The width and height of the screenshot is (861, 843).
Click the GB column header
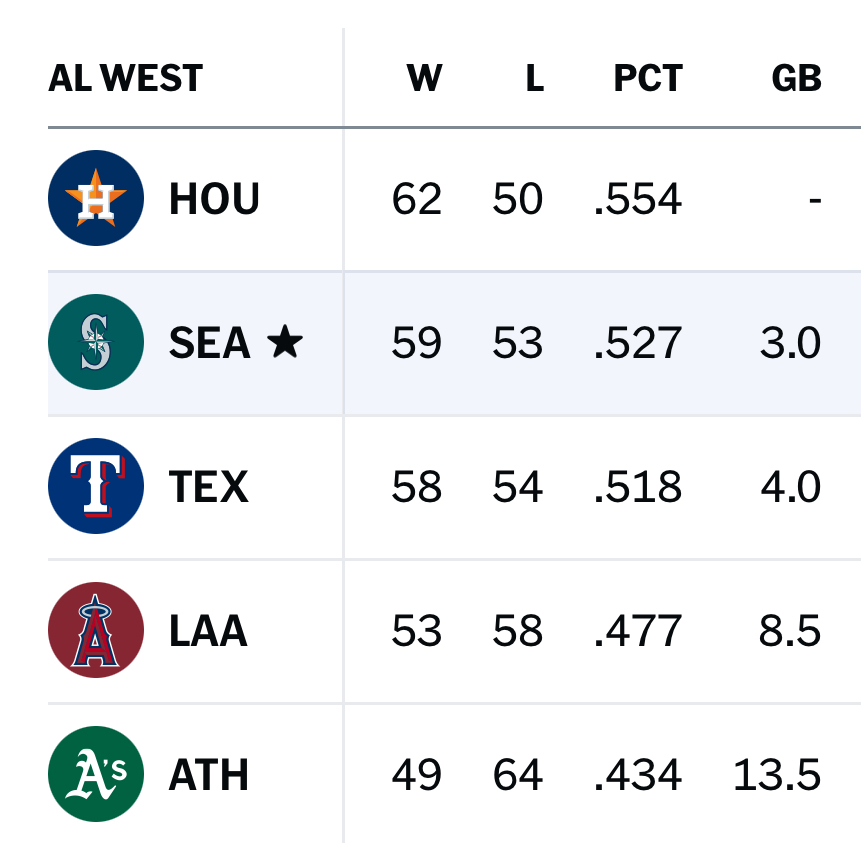[796, 78]
